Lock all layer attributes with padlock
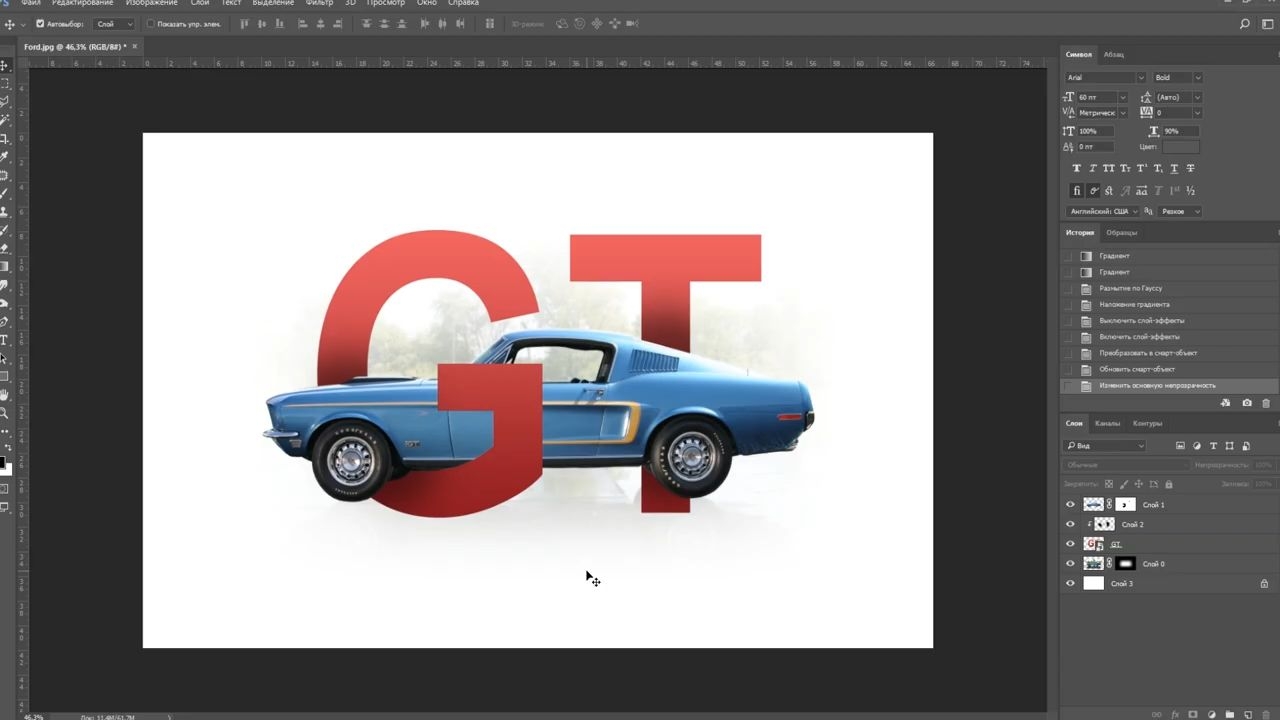This screenshot has width=1280, height=720. click(1168, 484)
